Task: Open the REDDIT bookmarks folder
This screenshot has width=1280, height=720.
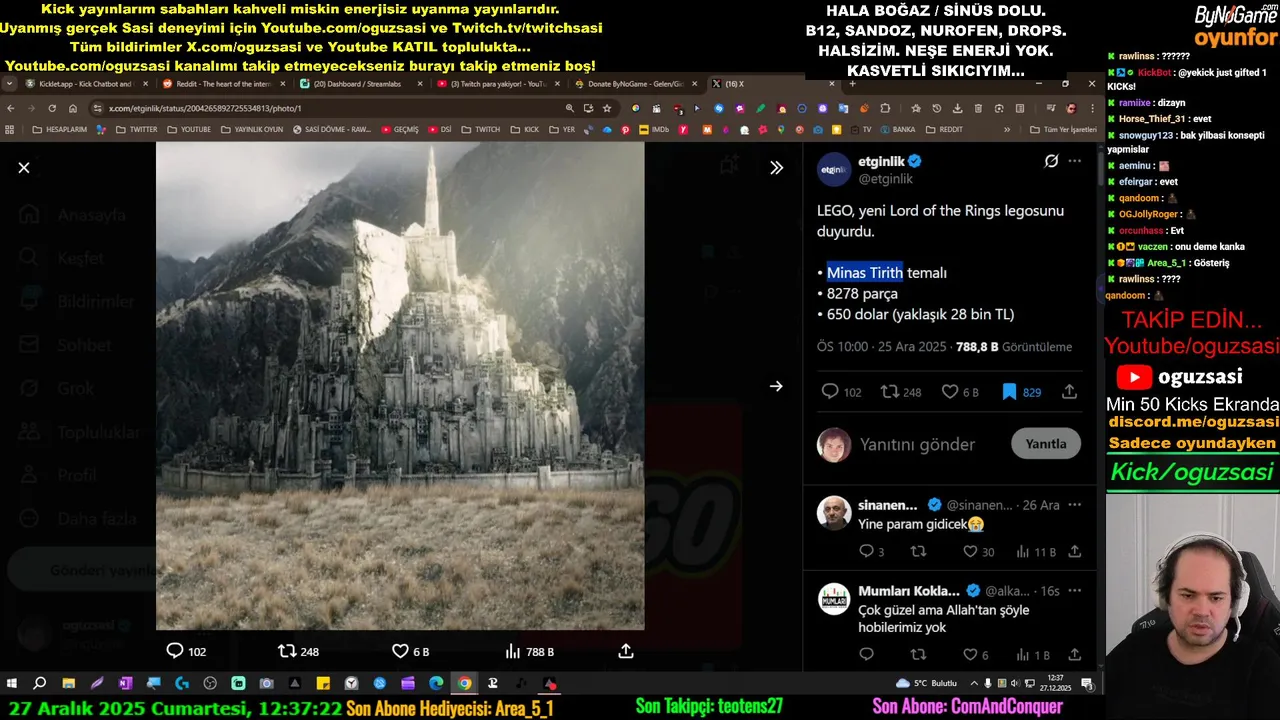Action: 944,130
